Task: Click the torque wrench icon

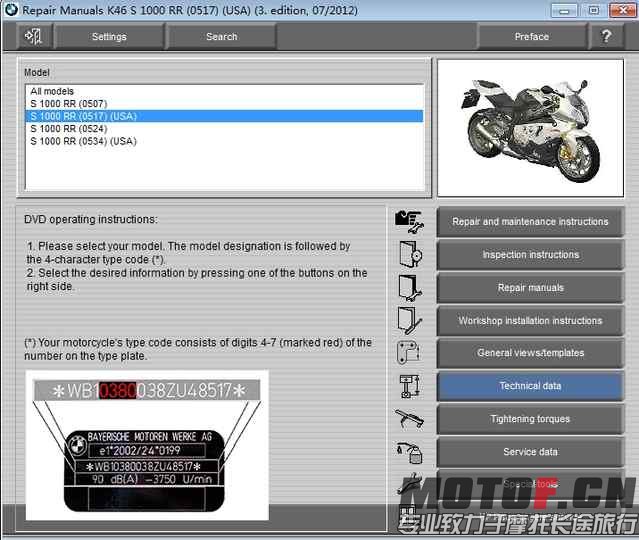Action: pyautogui.click(x=410, y=419)
